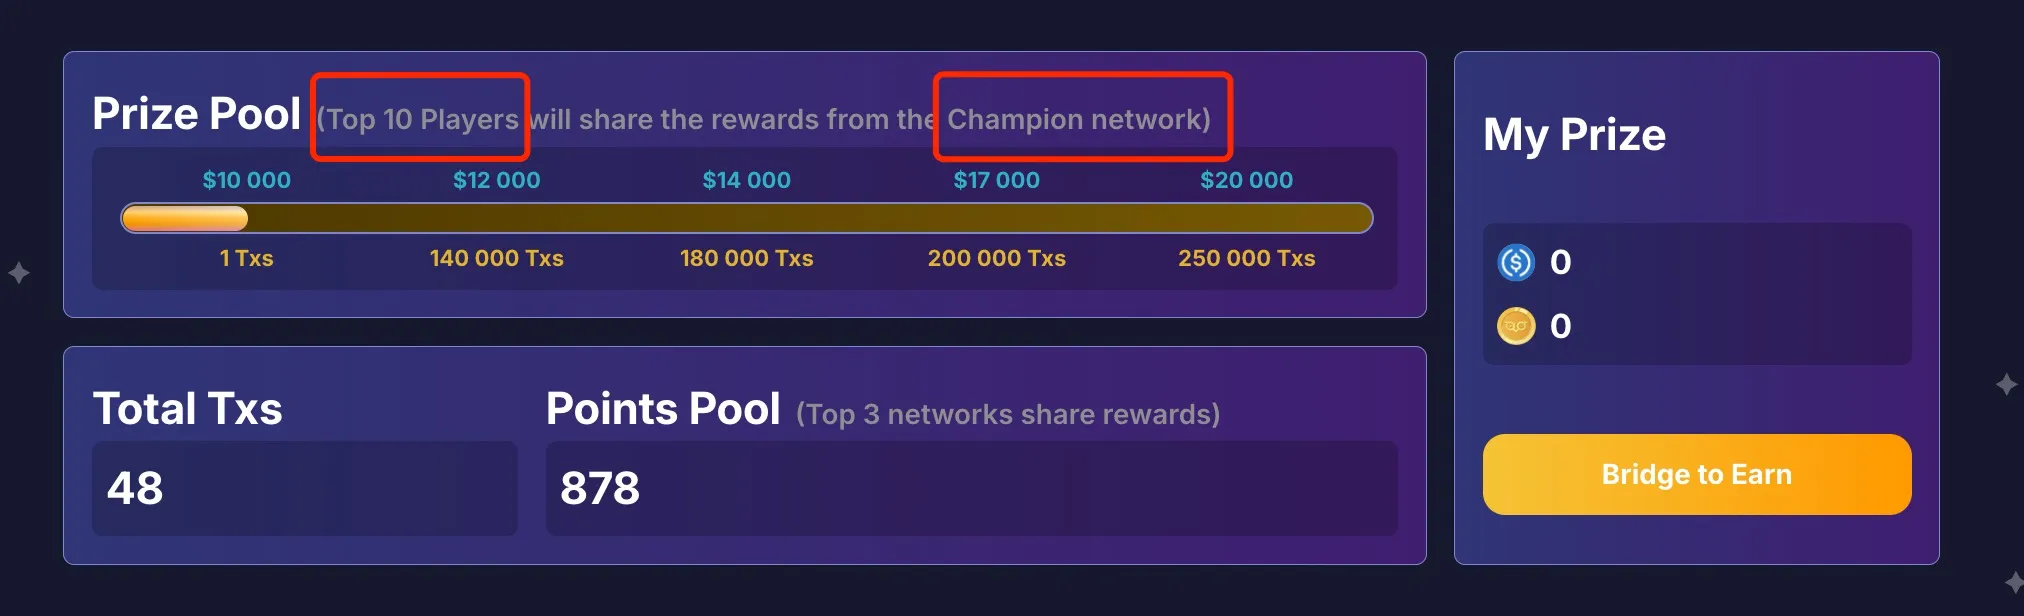Select the $20 000 top prize label
Image resolution: width=2024 pixels, height=616 pixels.
pos(1246,180)
